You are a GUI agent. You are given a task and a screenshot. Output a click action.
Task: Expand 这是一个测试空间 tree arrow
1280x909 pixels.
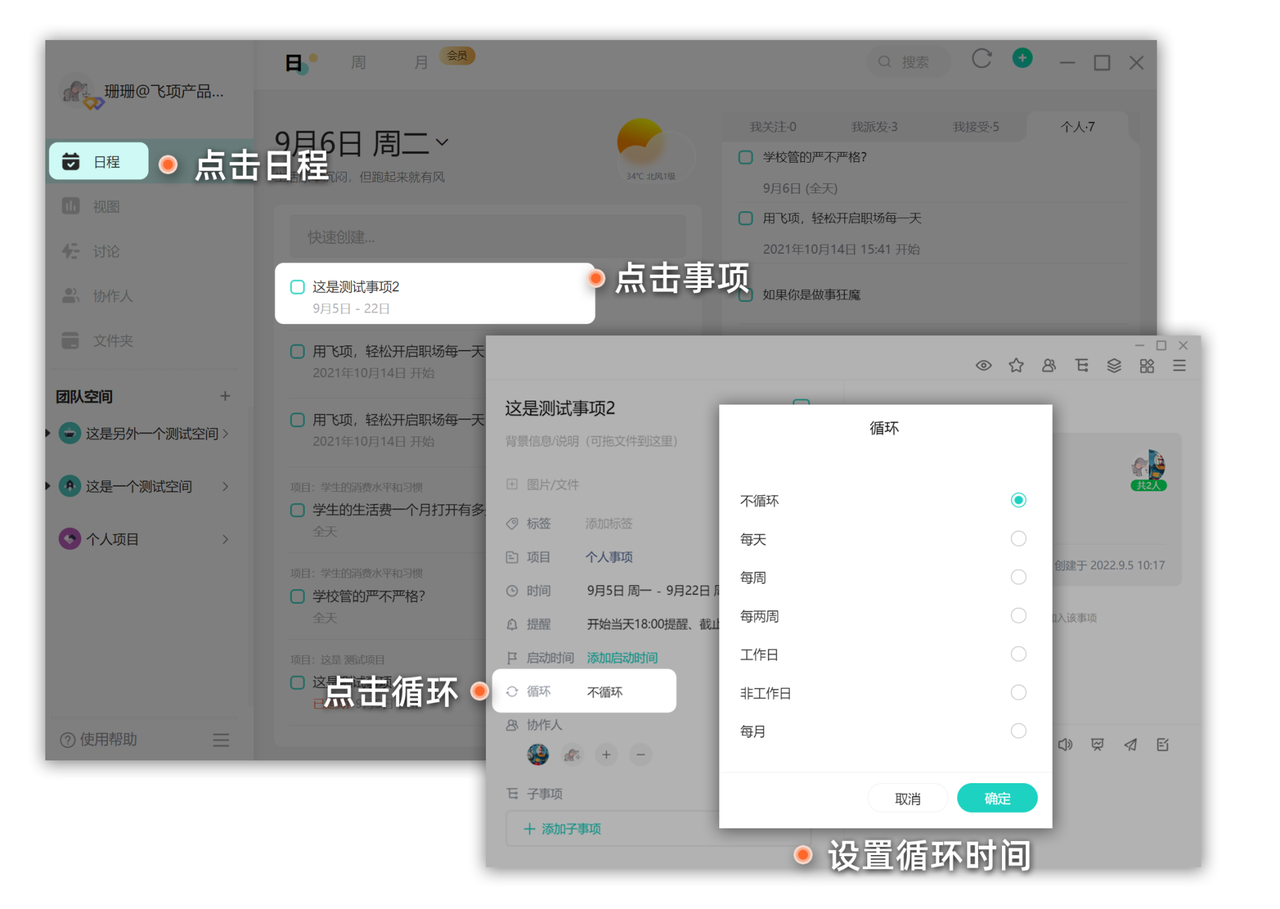48,486
